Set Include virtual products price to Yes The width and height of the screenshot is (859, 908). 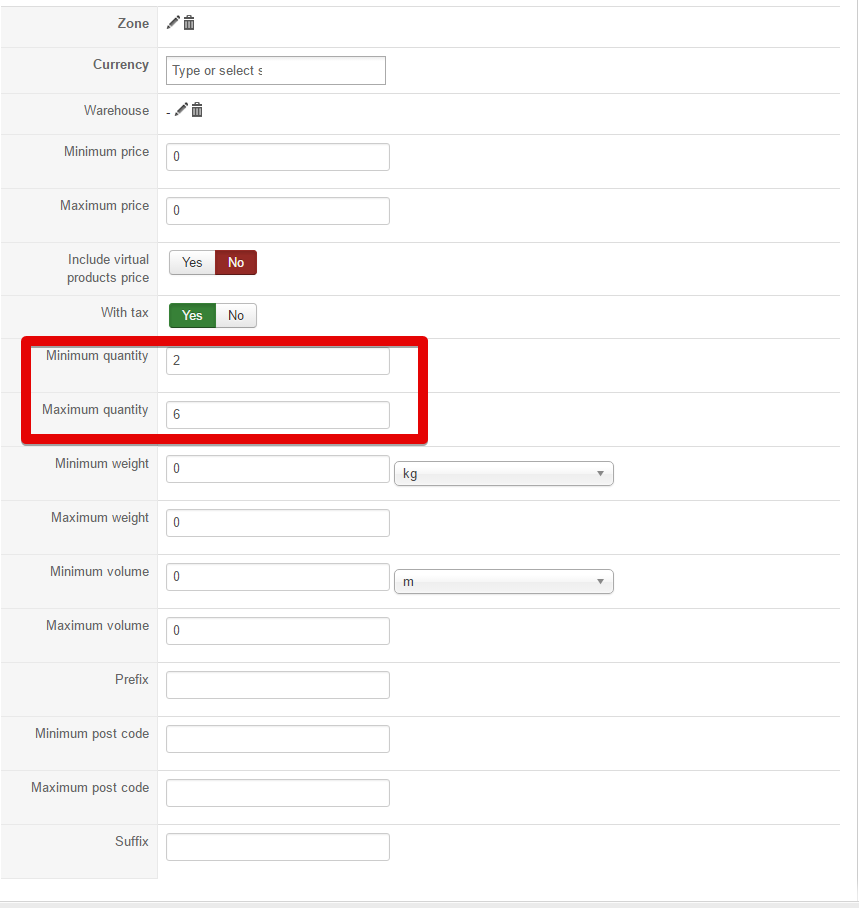pyautogui.click(x=192, y=262)
